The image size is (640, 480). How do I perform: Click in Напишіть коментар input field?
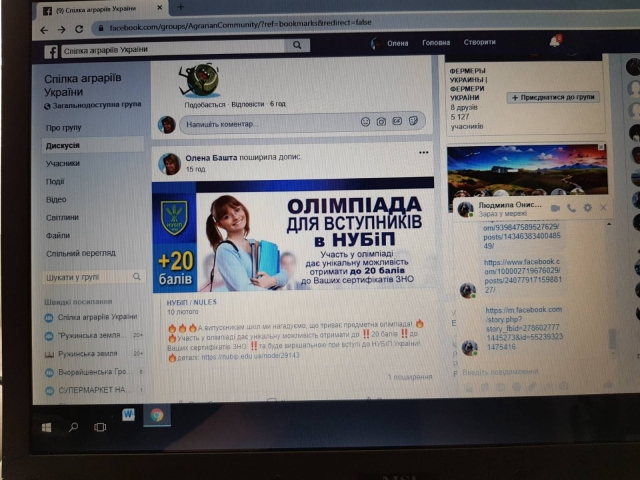(269, 123)
